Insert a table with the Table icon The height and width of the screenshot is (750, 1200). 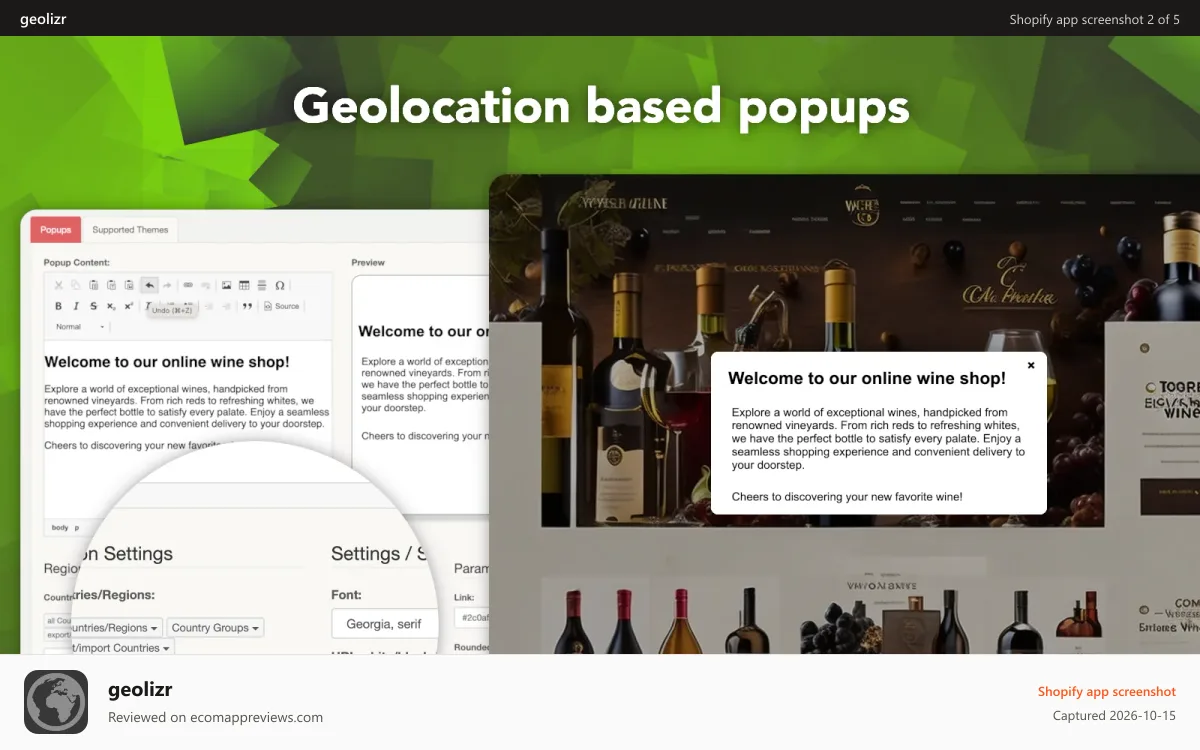[244, 286]
